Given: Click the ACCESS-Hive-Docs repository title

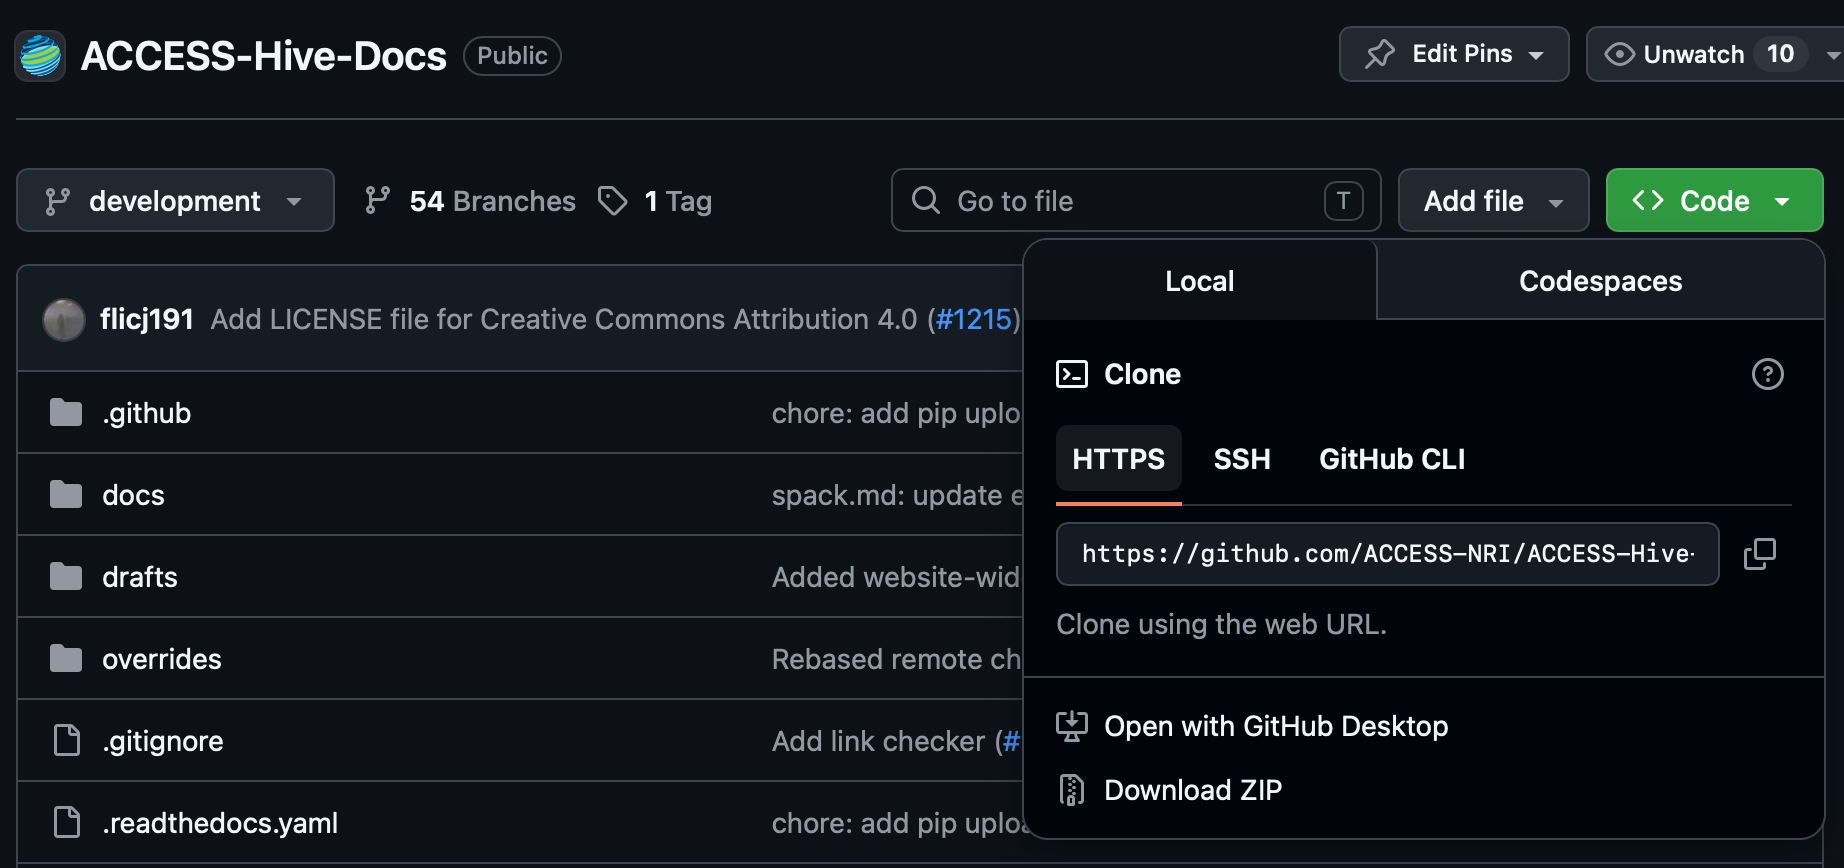Looking at the screenshot, I should point(264,56).
